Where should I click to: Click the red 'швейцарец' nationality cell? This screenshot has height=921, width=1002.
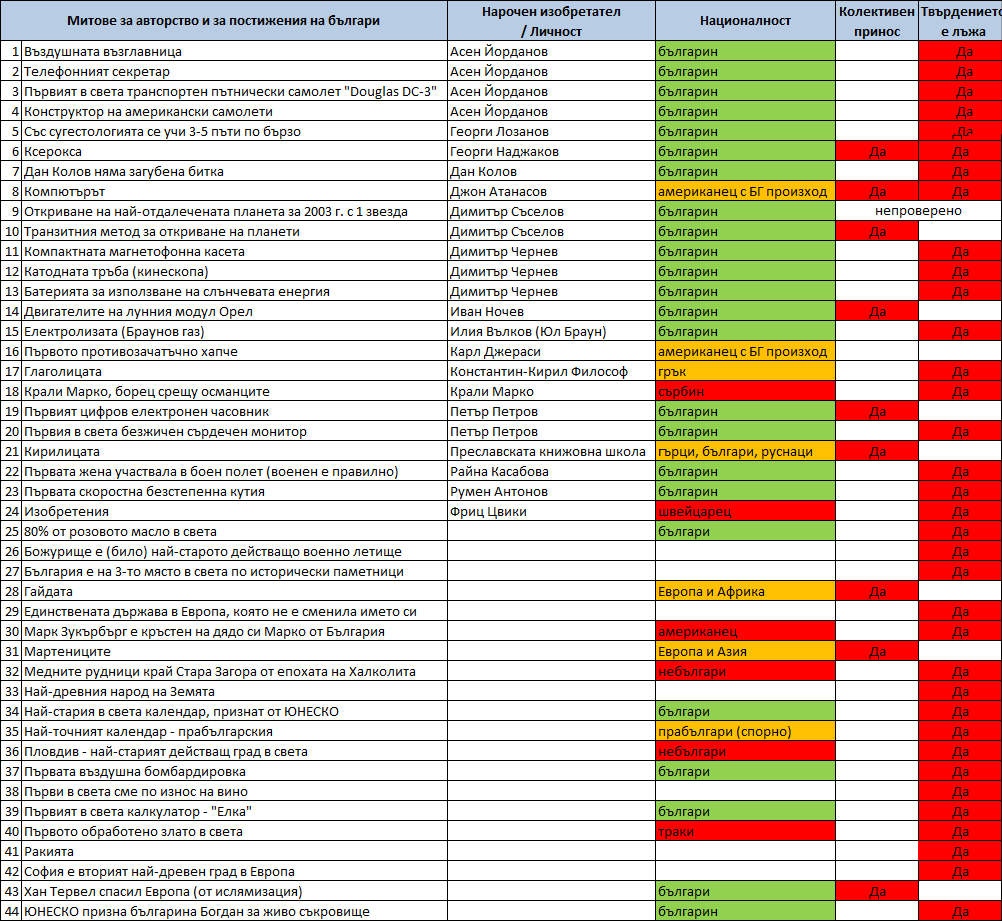coord(745,511)
